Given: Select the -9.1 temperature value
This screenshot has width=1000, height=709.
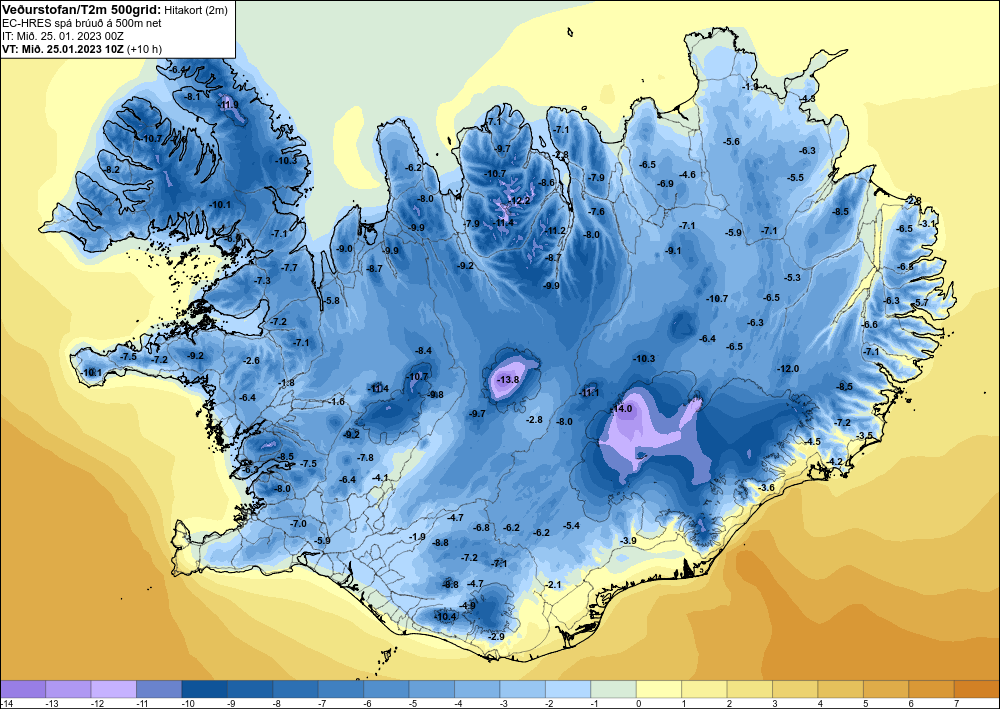Looking at the screenshot, I should tap(673, 251).
